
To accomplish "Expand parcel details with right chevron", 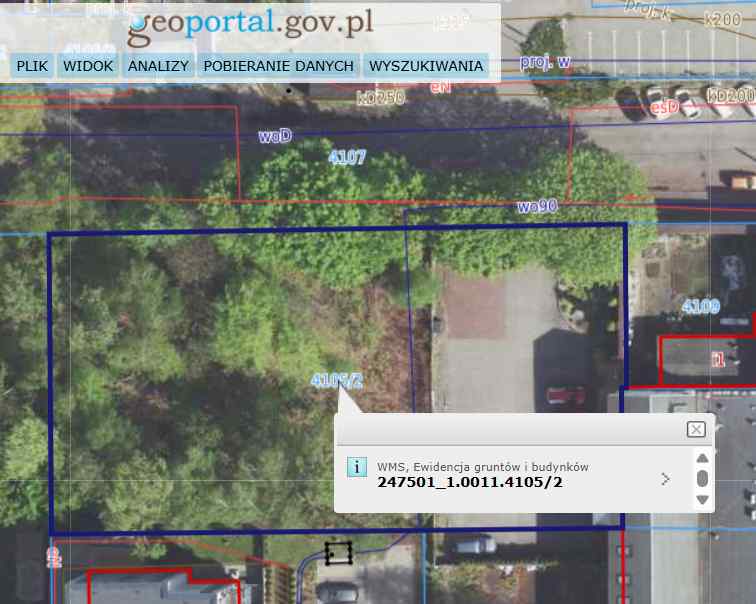I will point(666,479).
